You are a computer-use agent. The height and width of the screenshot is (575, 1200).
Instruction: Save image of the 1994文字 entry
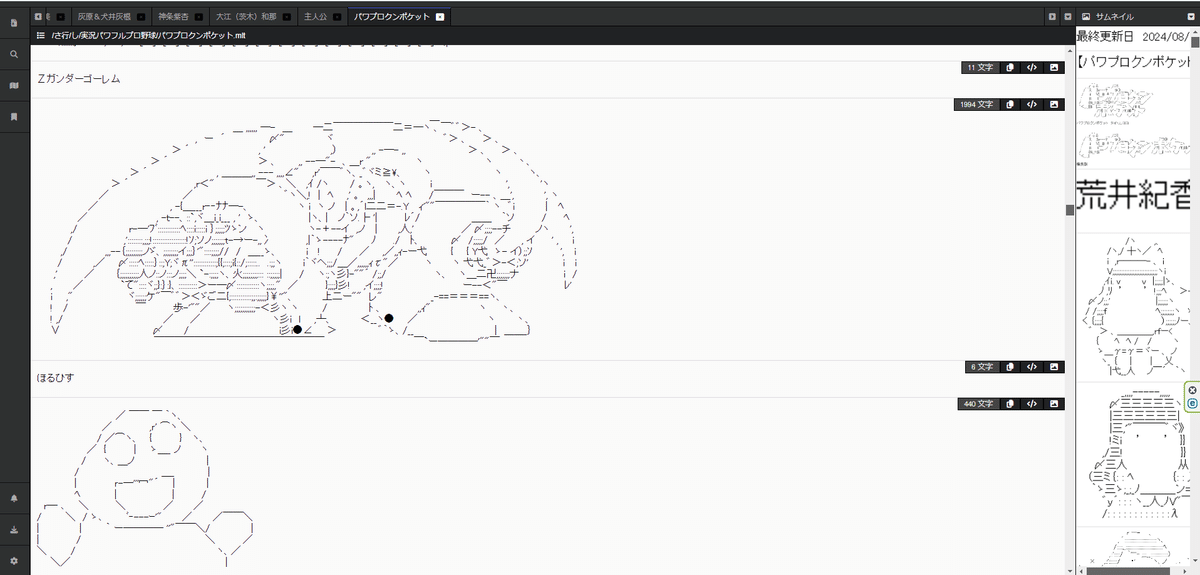point(1054,104)
